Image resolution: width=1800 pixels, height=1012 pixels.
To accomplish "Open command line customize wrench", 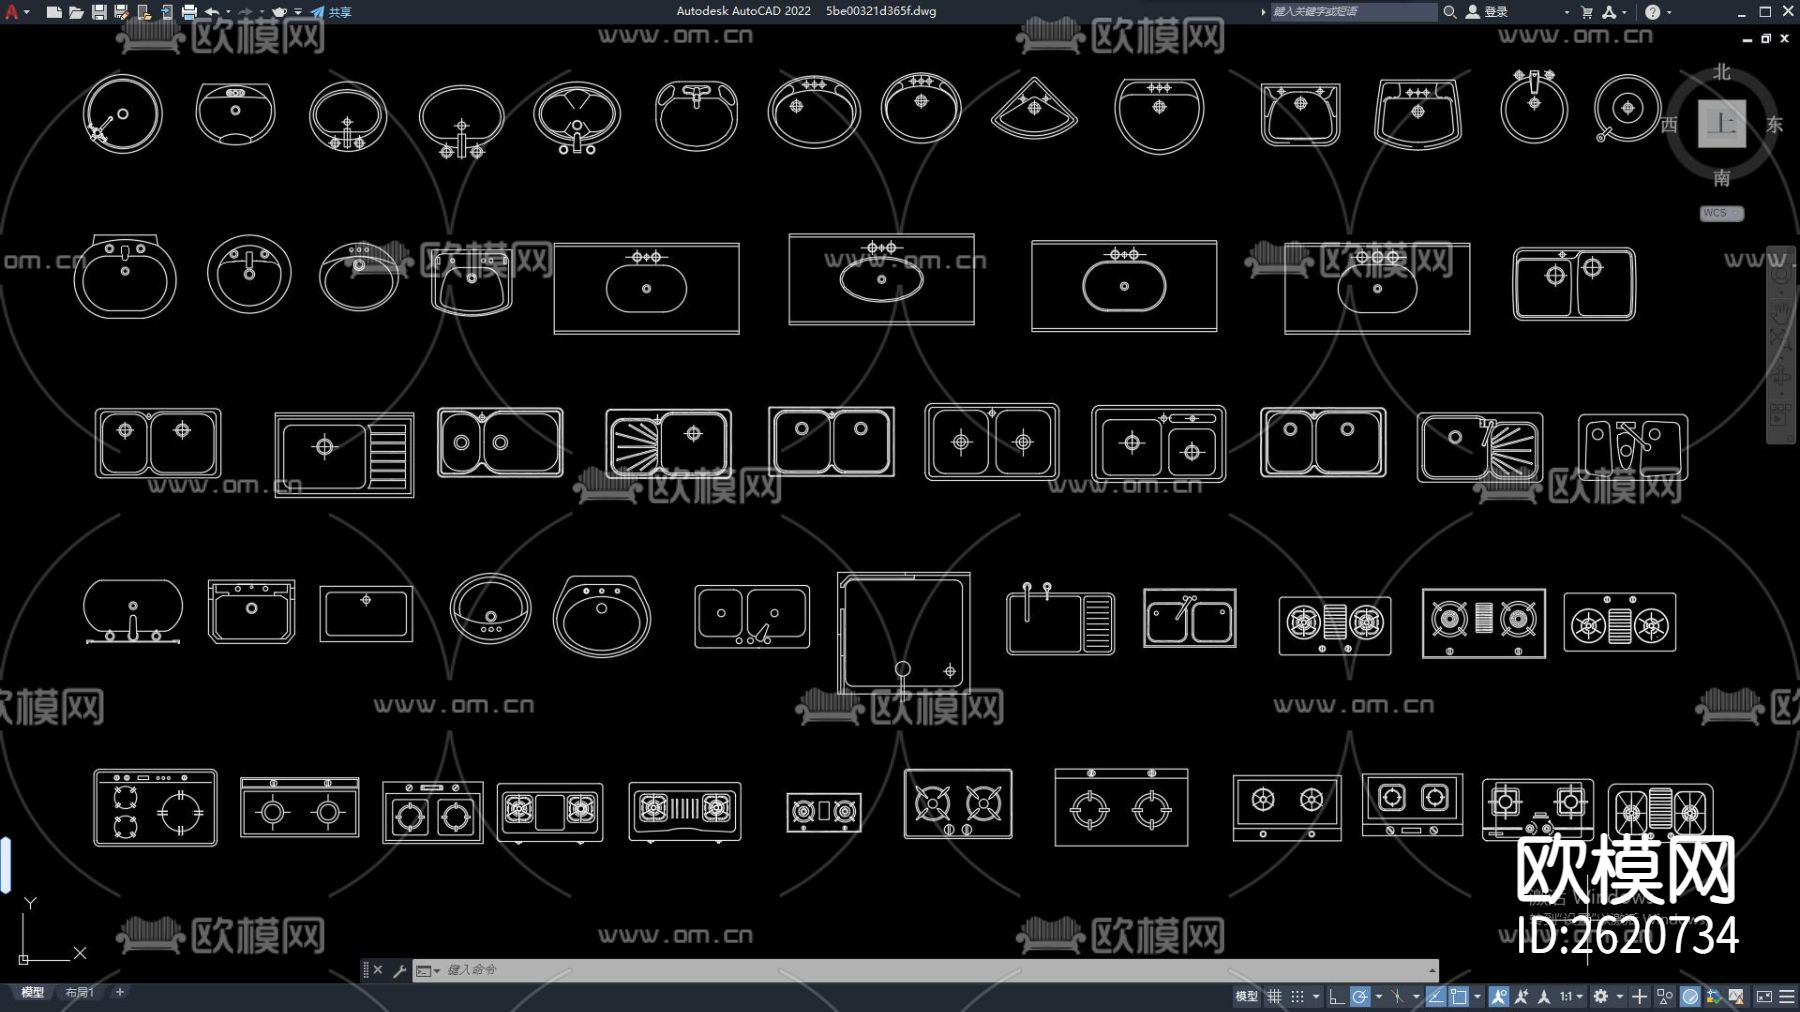I will (399, 970).
